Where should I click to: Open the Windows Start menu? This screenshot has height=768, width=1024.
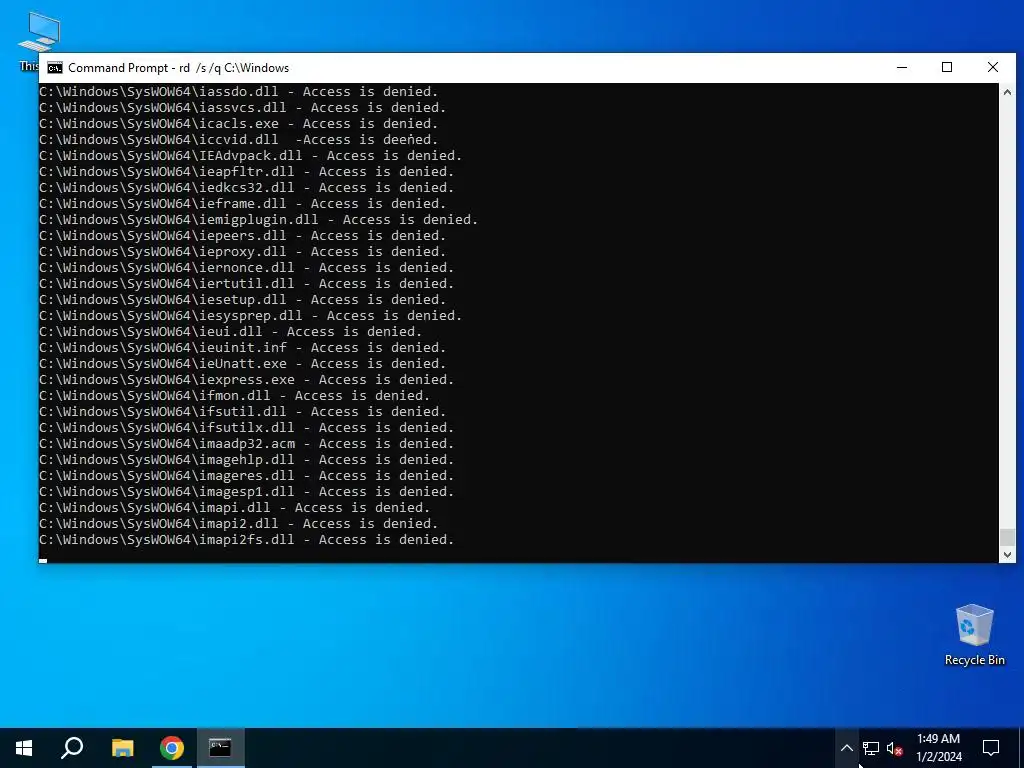click(24, 748)
